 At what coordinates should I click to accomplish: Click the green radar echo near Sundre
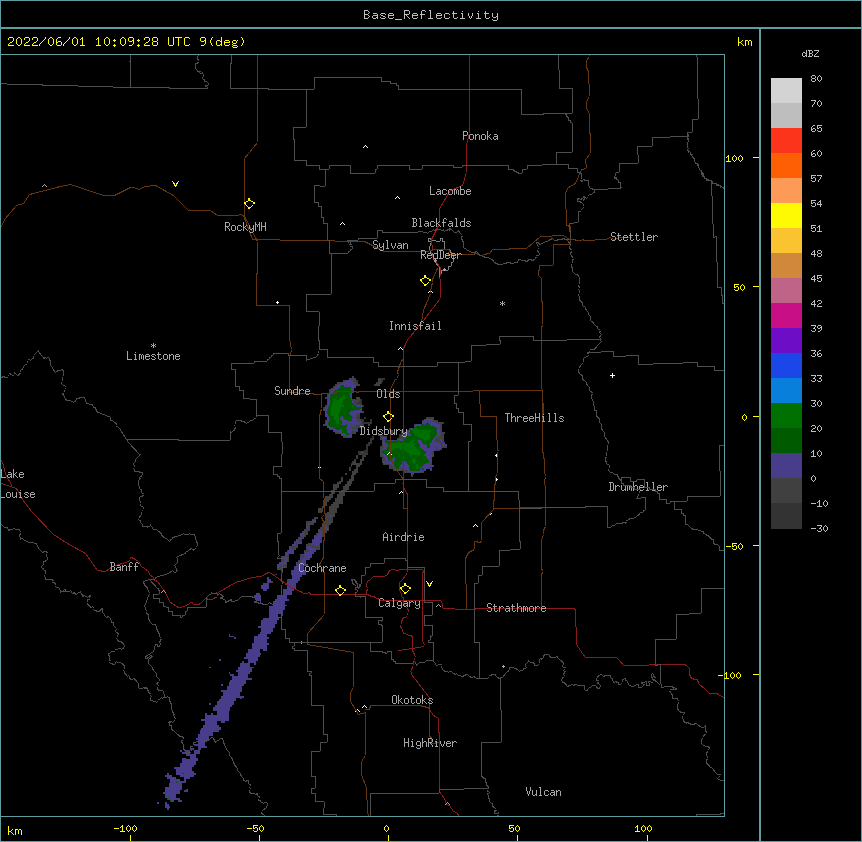[343, 408]
